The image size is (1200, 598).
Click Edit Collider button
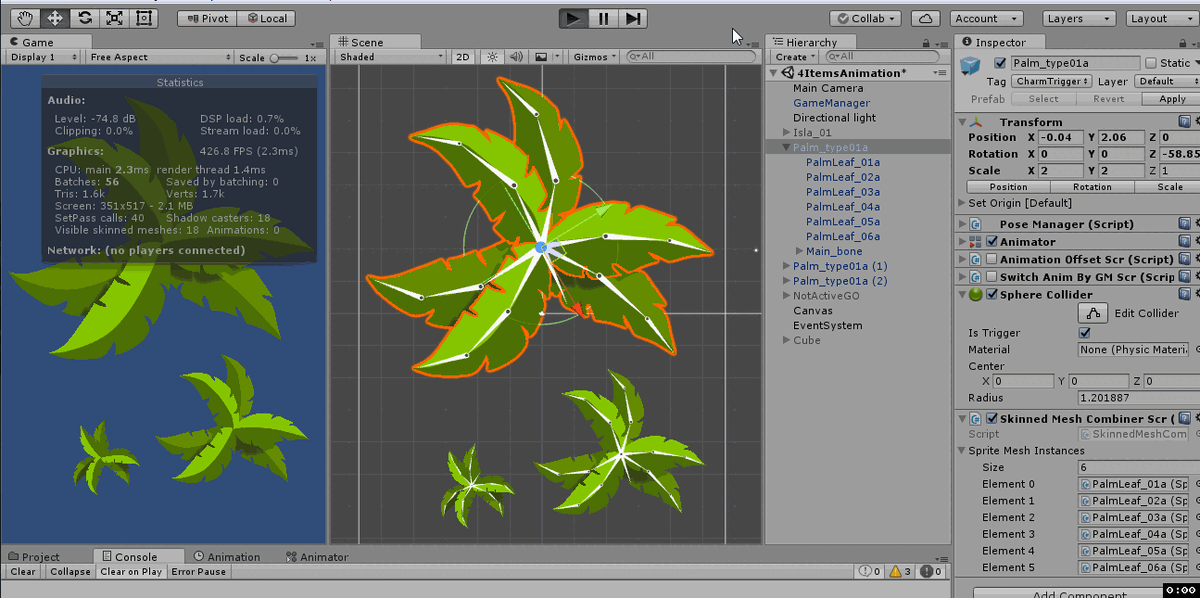pos(1092,313)
